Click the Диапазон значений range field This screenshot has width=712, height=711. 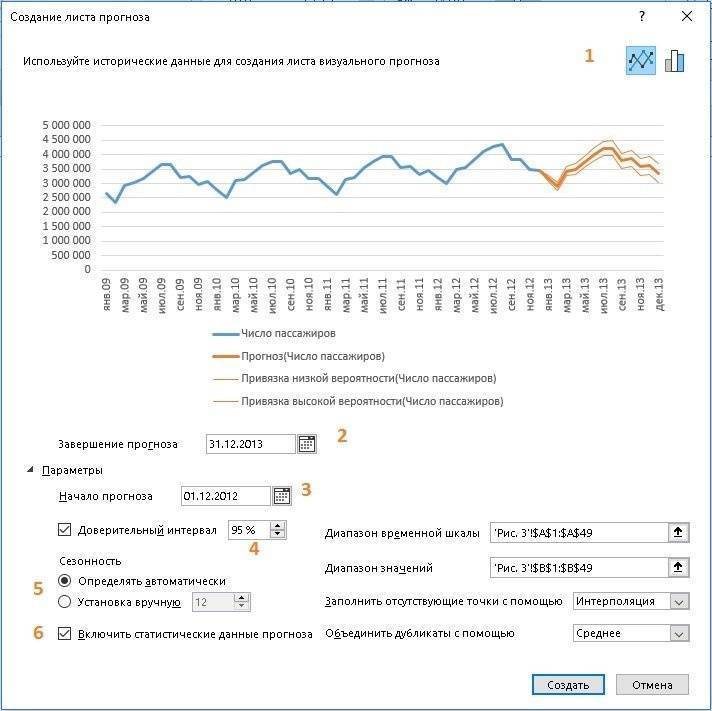click(579, 568)
